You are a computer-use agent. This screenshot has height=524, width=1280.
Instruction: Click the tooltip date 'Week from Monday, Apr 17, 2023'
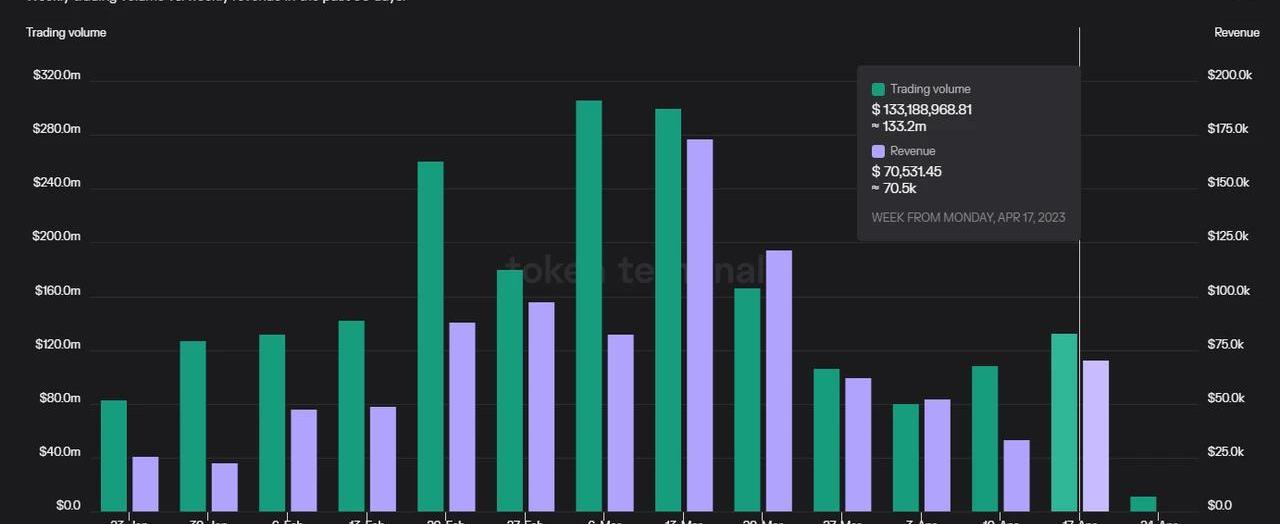pyautogui.click(x=968, y=218)
